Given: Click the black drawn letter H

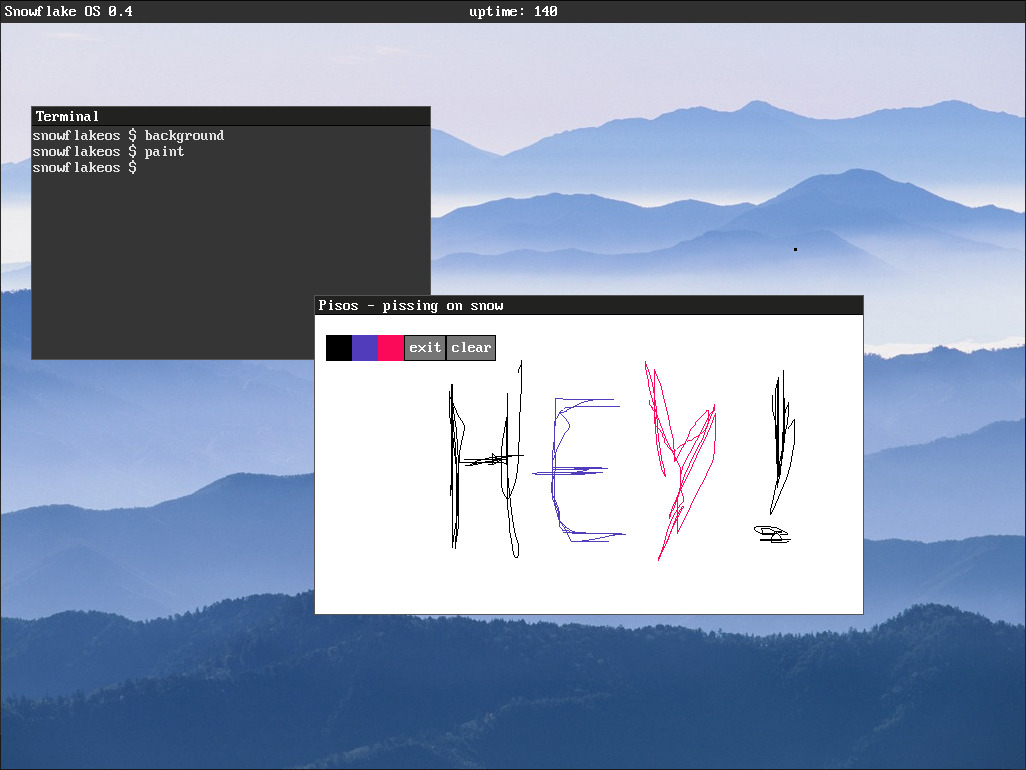Looking at the screenshot, I should click(486, 460).
